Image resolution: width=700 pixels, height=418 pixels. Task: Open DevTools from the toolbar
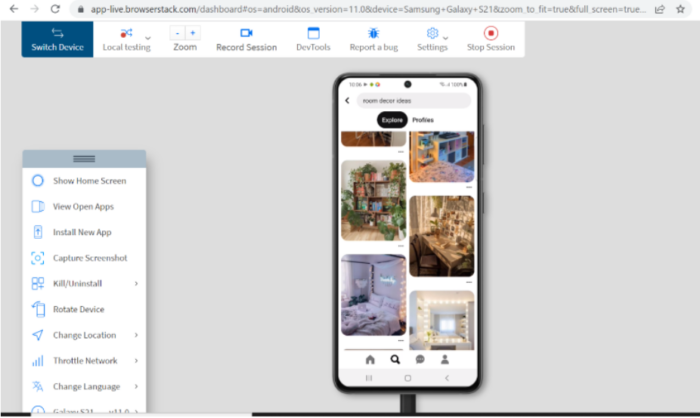[313, 39]
